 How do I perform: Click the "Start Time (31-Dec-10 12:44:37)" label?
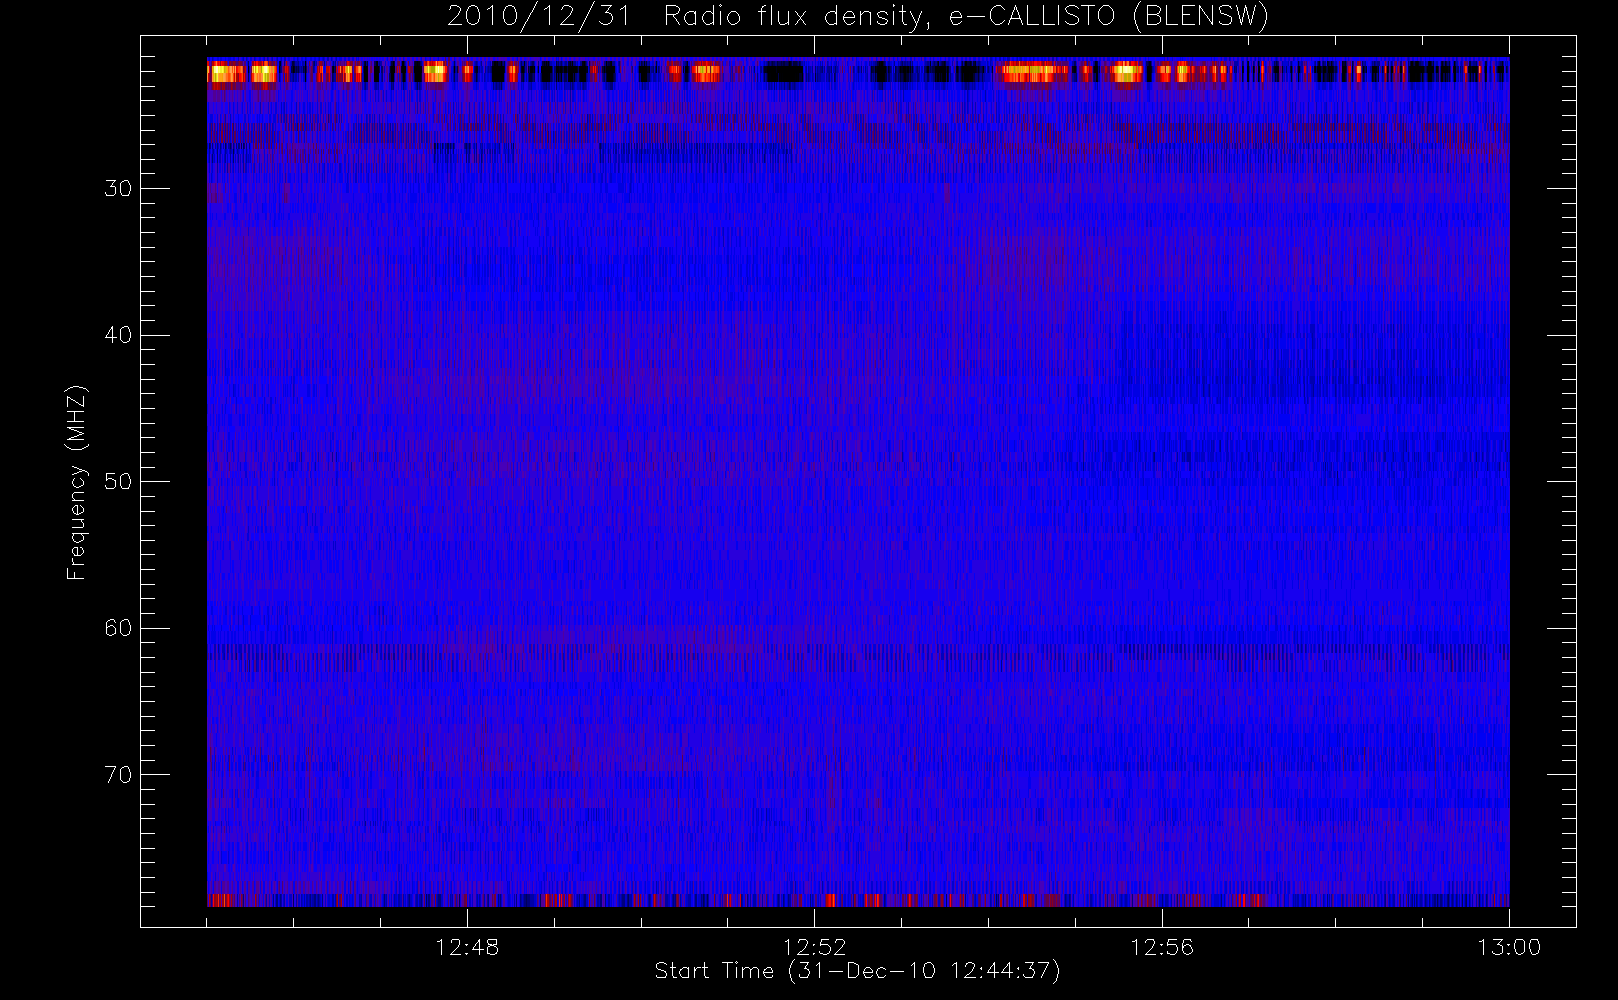click(857, 971)
